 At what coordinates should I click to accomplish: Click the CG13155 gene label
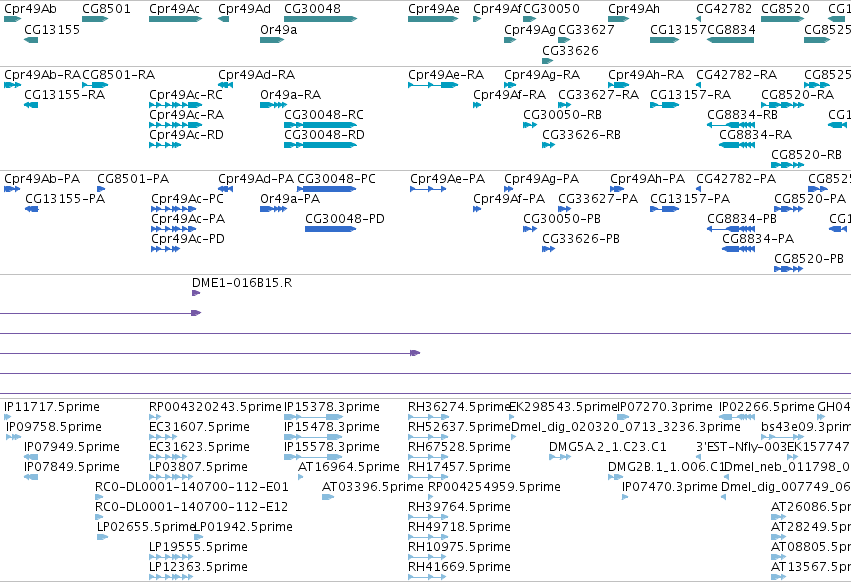point(52,29)
